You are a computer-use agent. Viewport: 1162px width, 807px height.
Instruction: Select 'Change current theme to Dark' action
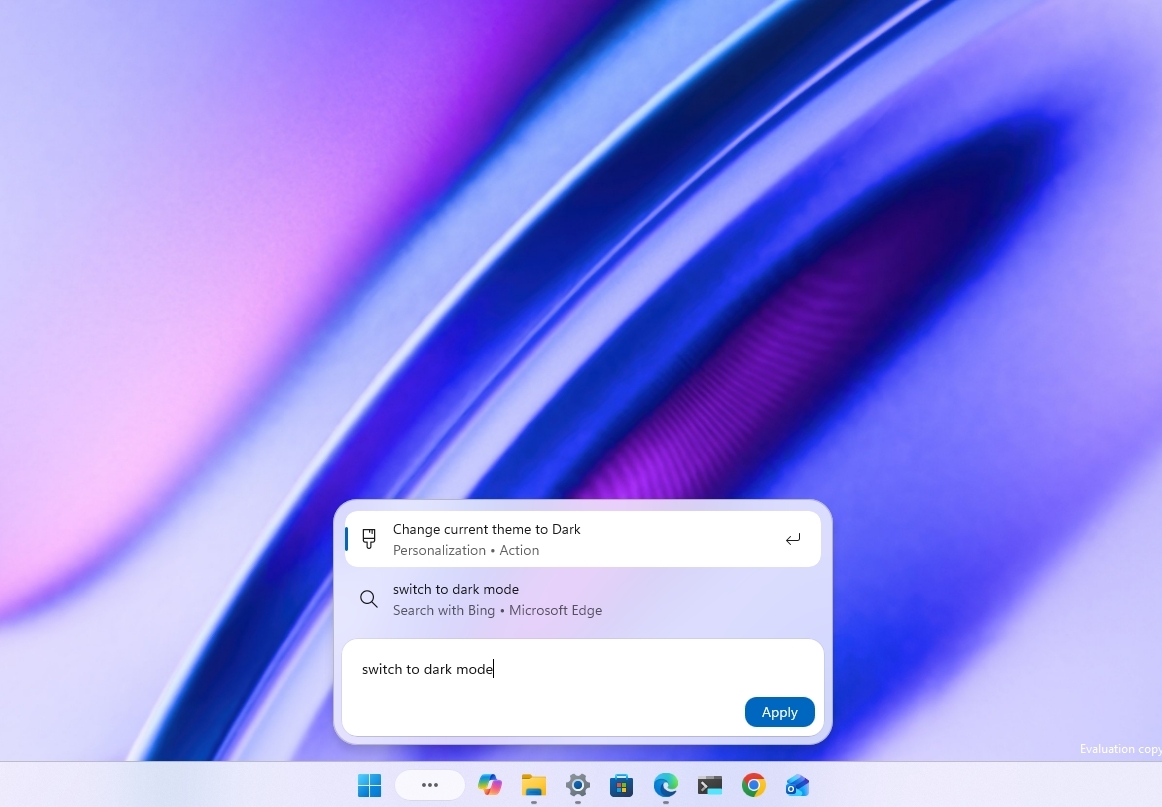(x=582, y=539)
